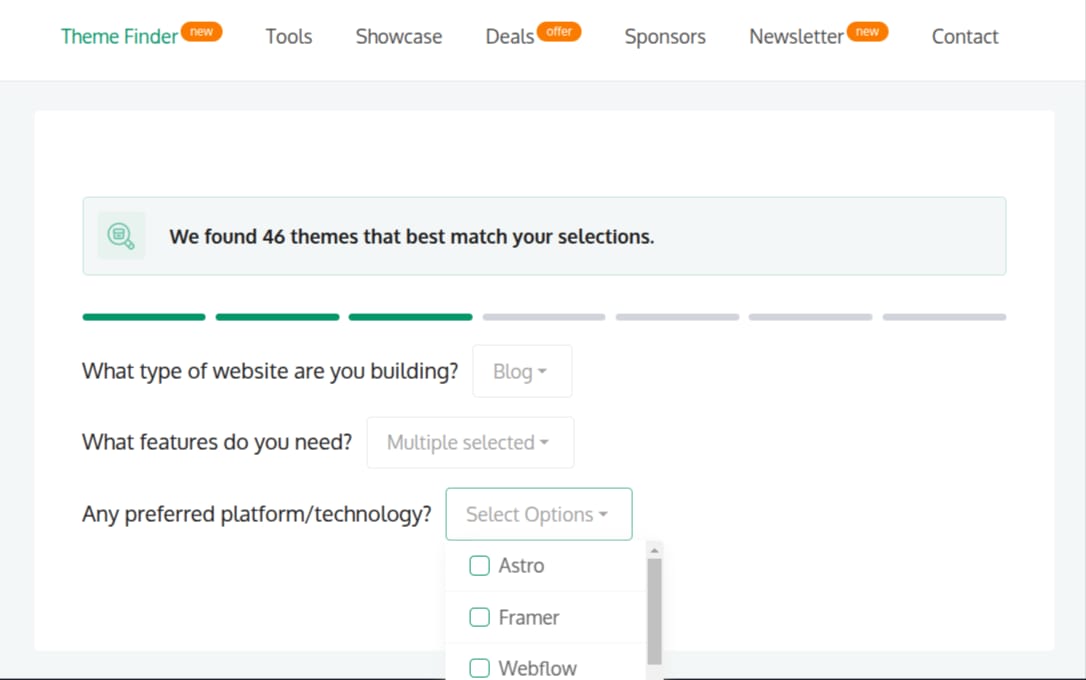
Task: Click the fourth gray progress step bar
Action: click(x=544, y=317)
